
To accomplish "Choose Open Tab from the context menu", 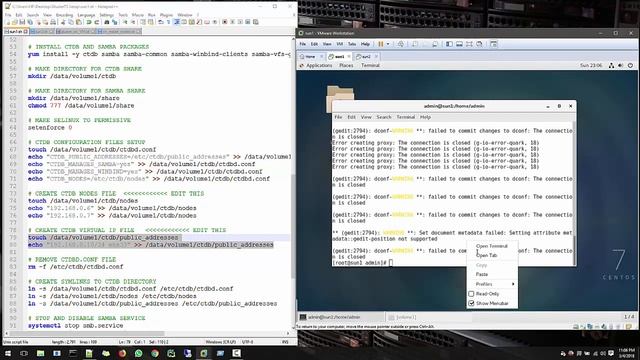I will (x=492, y=256).
